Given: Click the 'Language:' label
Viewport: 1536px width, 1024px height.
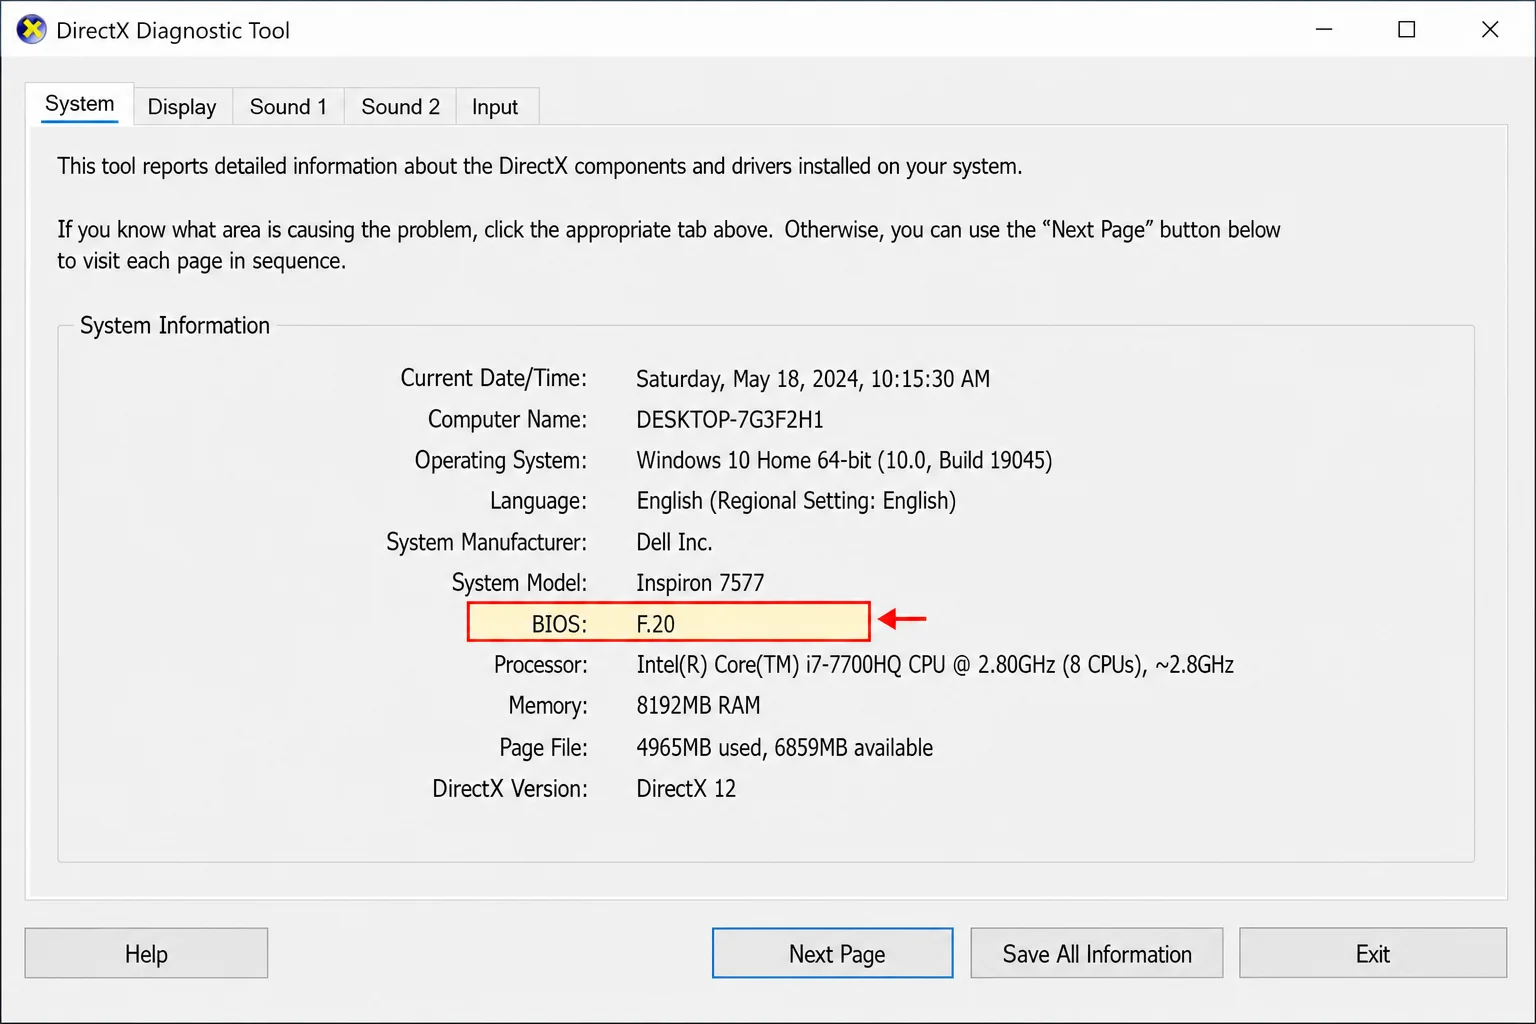Looking at the screenshot, I should 539,501.
